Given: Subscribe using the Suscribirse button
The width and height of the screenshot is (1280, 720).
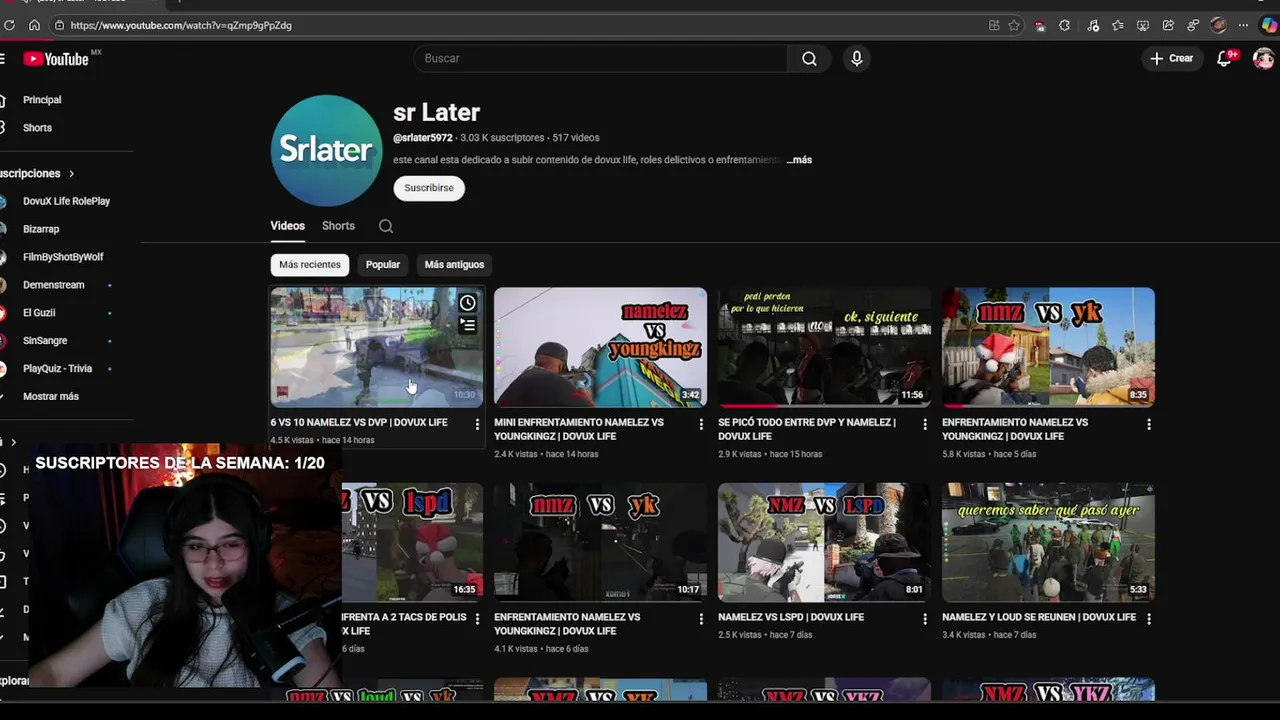Looking at the screenshot, I should click(x=429, y=188).
